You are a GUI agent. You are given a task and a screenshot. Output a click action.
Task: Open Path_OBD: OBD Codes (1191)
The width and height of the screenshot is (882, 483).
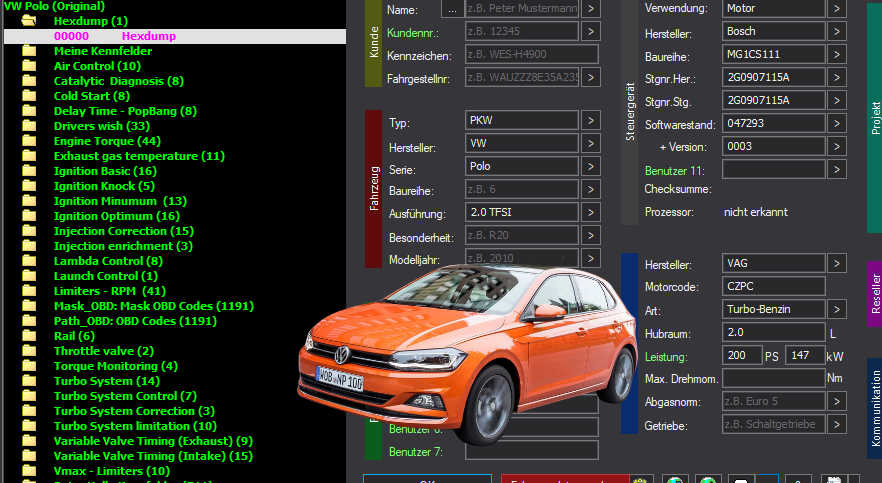(135, 321)
